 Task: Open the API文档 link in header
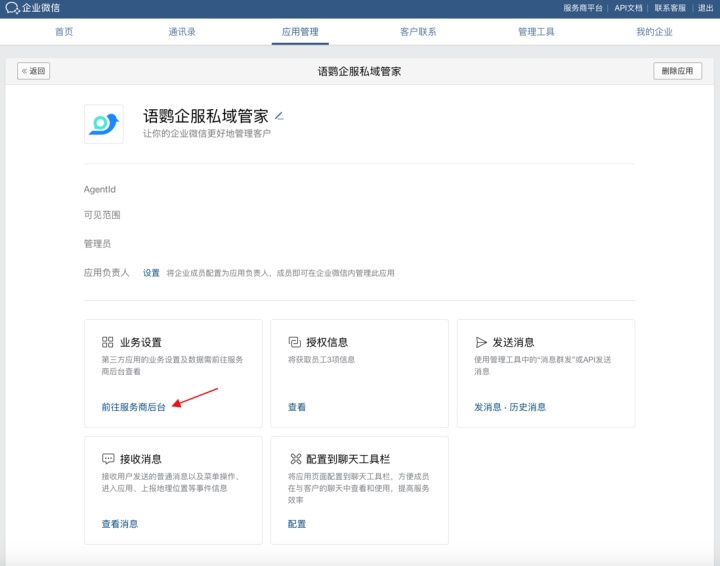pos(628,8)
